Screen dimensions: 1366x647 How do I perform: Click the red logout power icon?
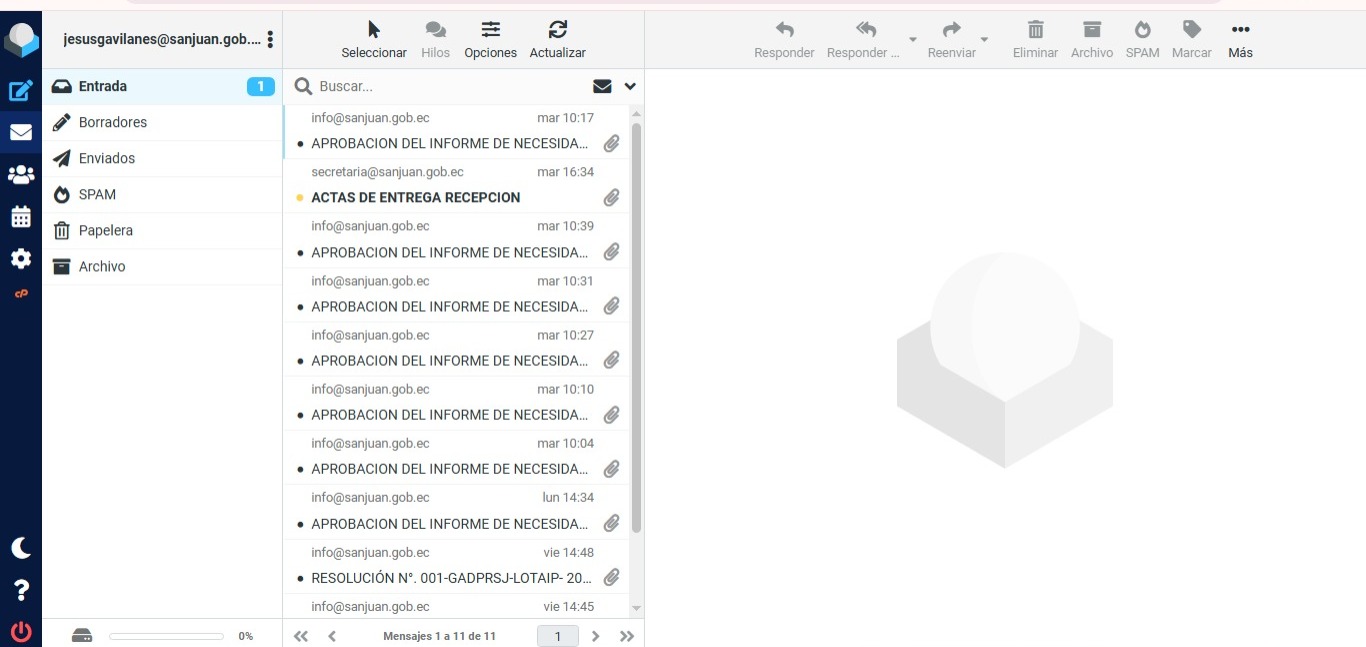point(20,631)
